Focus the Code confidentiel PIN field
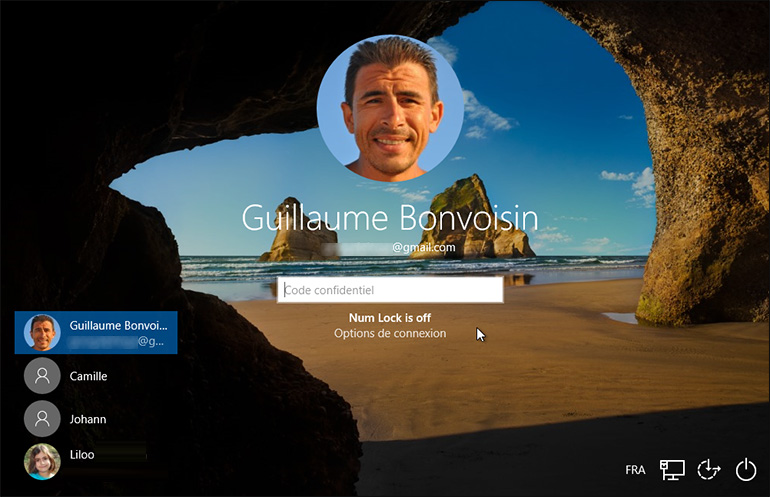Screen dimensions: 770x497 pos(390,290)
